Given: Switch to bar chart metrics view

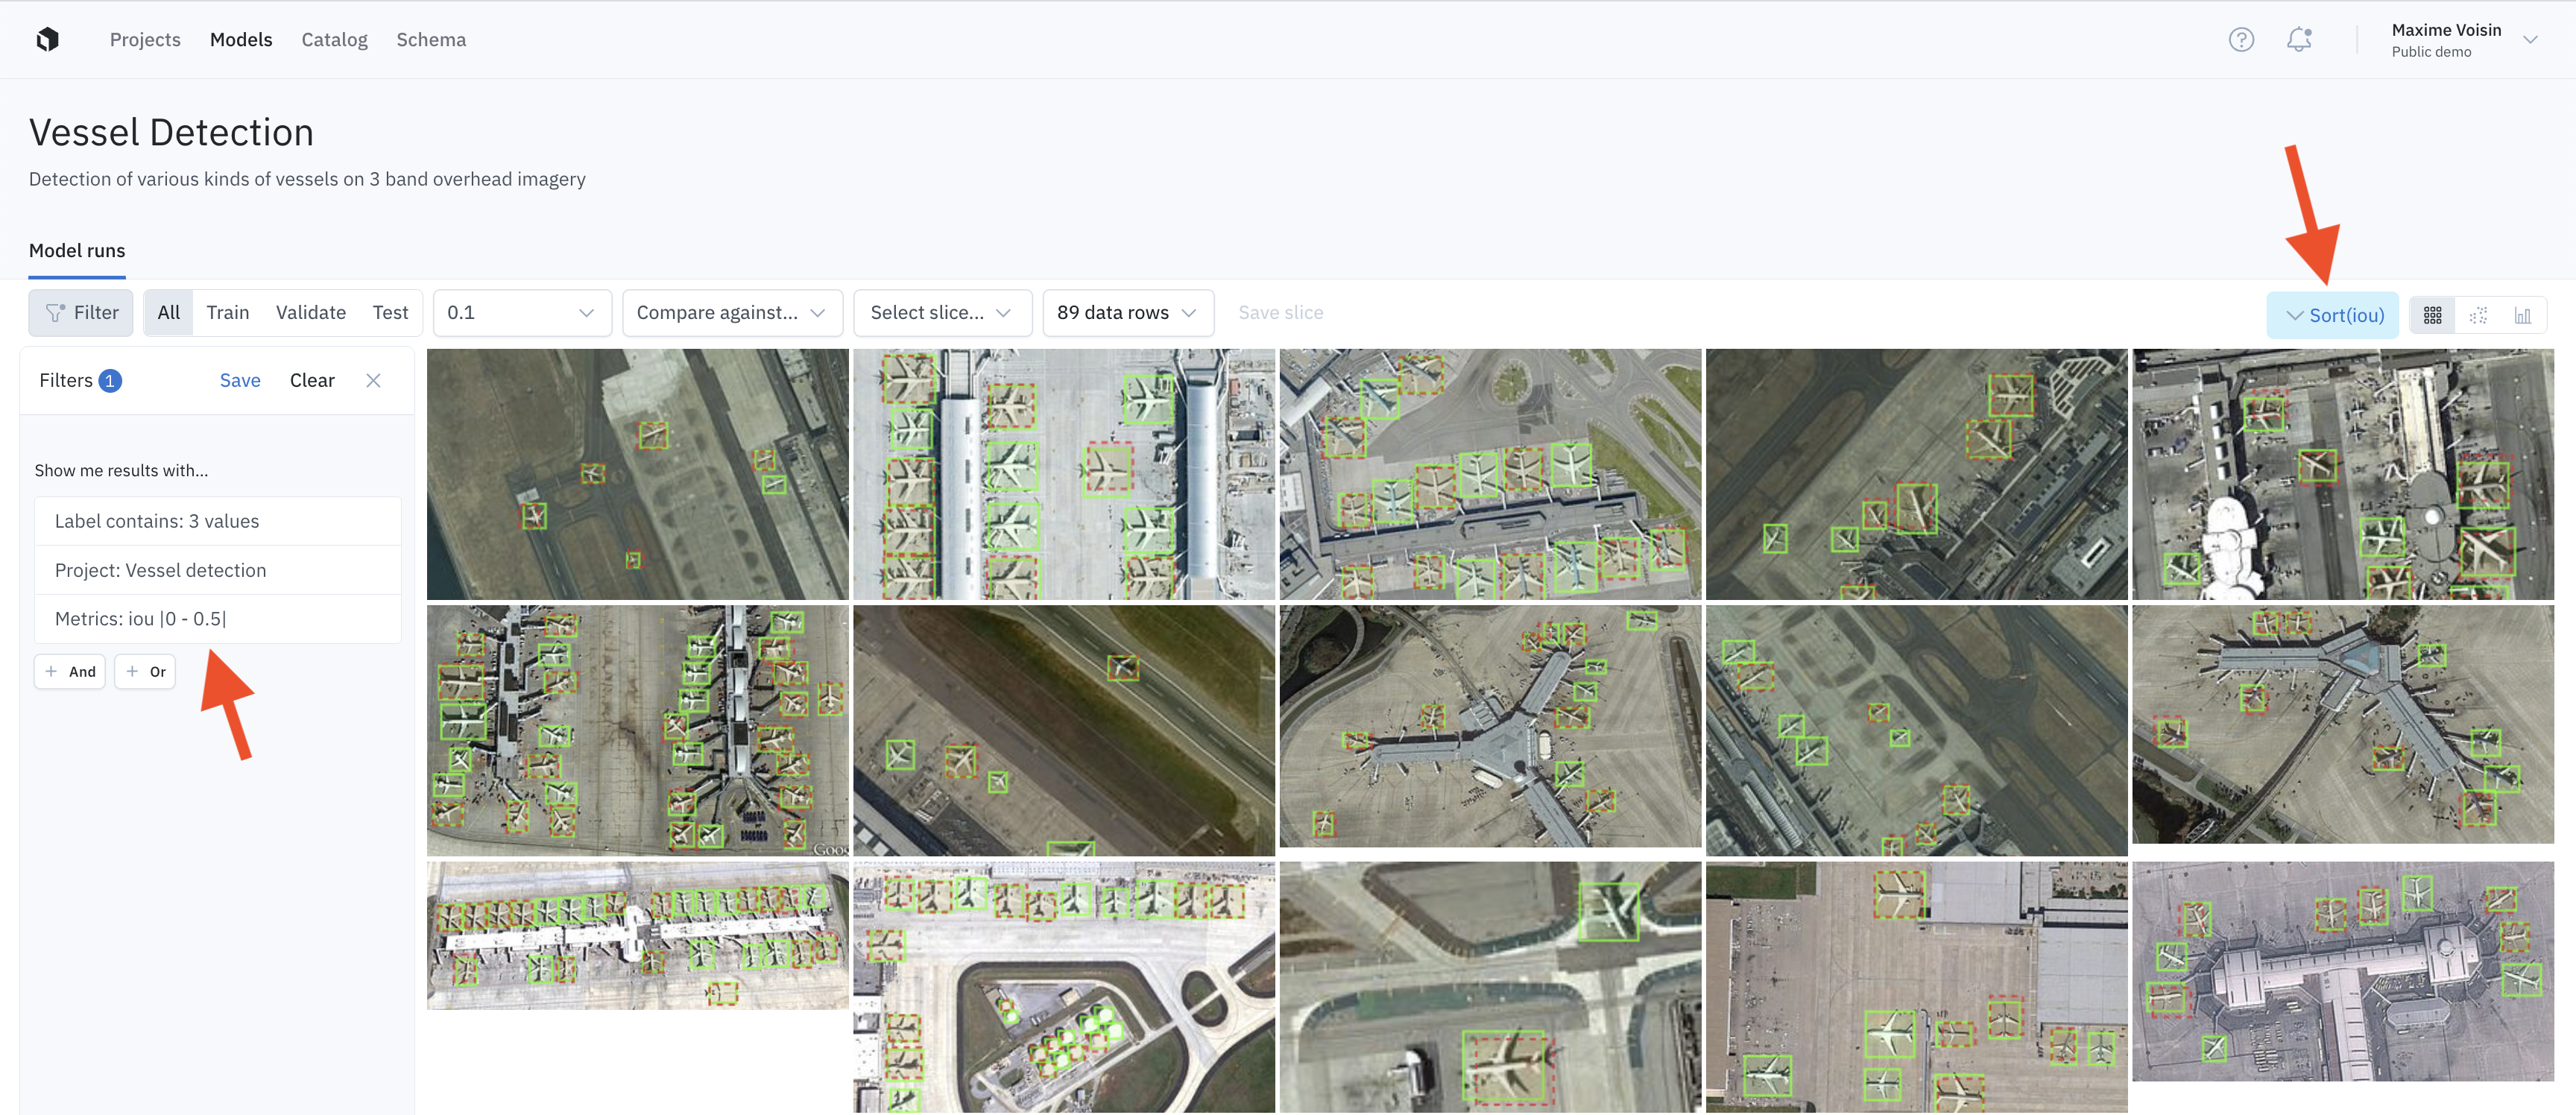Looking at the screenshot, I should [x=2522, y=315].
